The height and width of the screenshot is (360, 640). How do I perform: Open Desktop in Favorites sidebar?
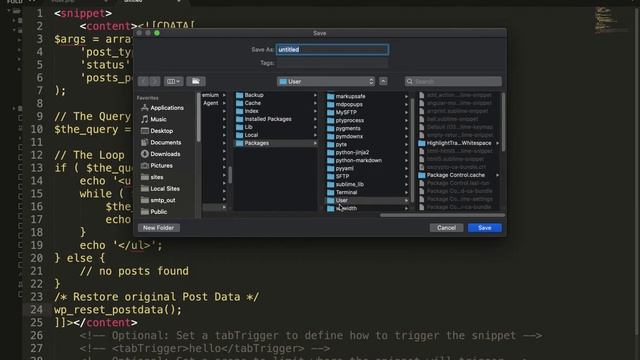click(157, 131)
